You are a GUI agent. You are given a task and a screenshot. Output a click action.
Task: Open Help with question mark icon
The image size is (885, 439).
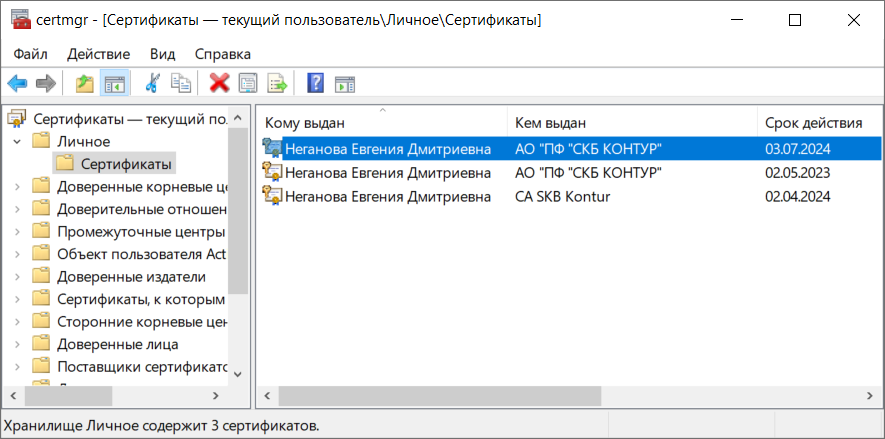316,84
